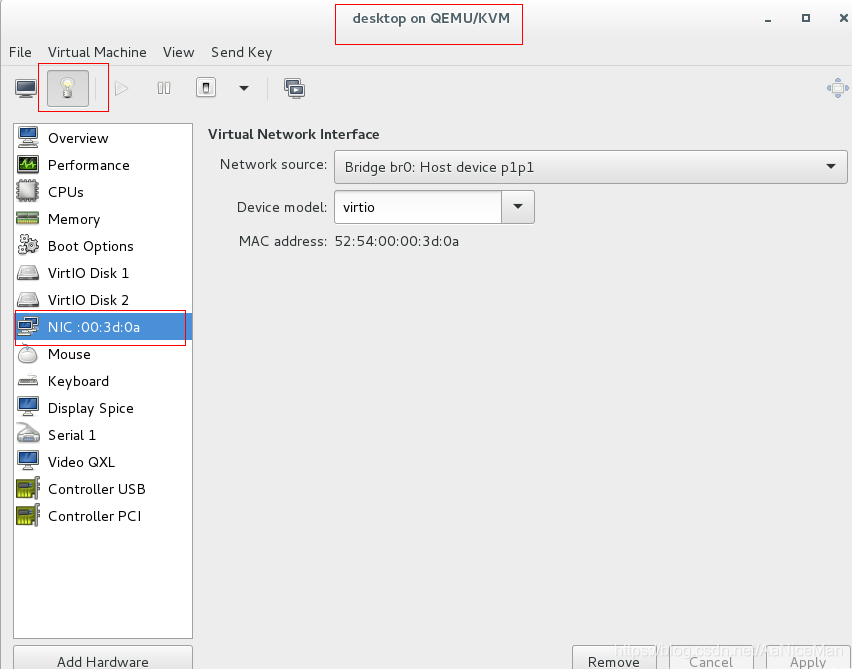Screen dimensions: 852x669
Task: Expand the Device model dropdown arrow
Action: (518, 207)
